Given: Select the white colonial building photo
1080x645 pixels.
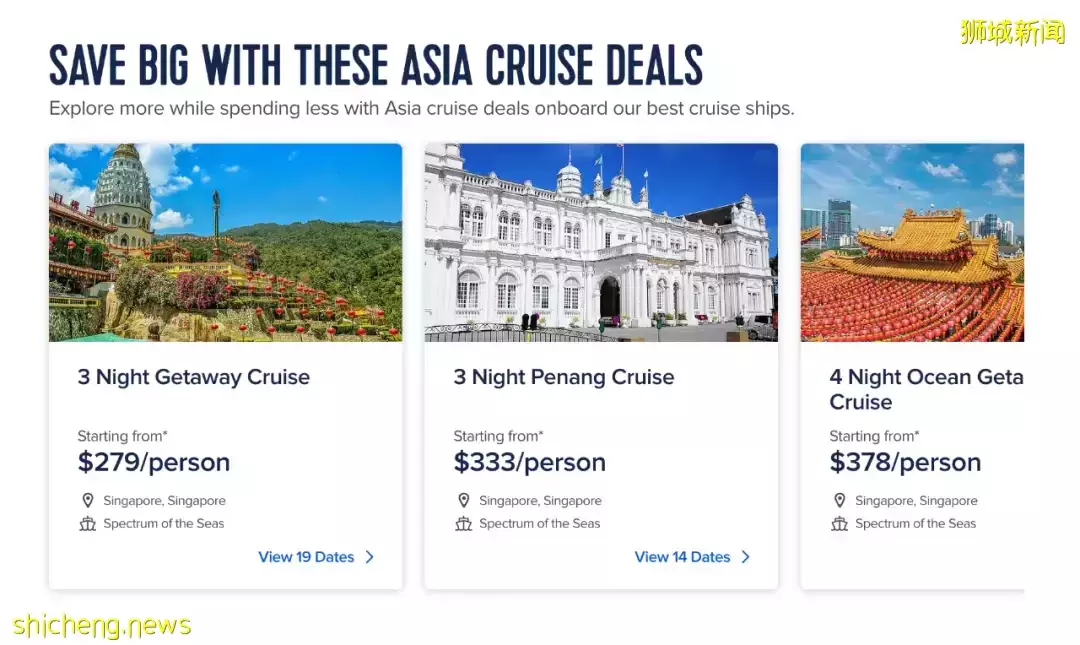Looking at the screenshot, I should (x=601, y=243).
